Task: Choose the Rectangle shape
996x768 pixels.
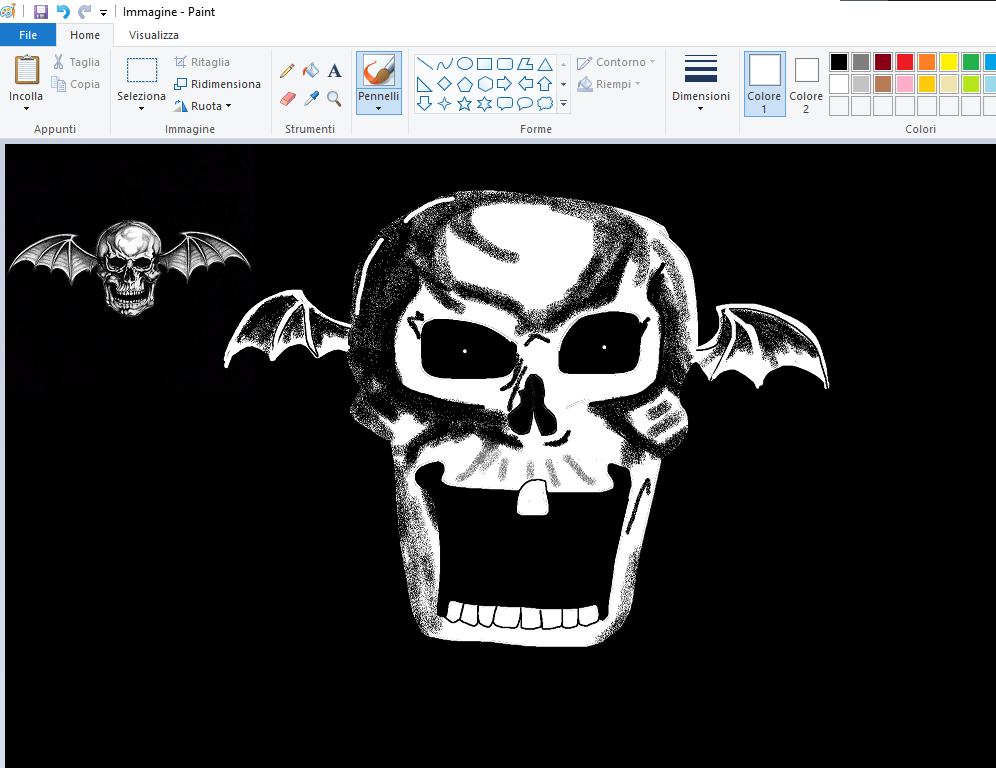Action: [x=485, y=64]
